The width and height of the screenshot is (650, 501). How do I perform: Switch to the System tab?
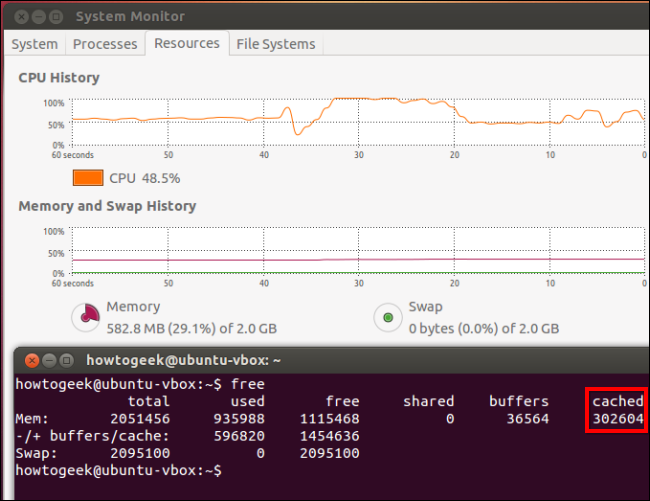(x=35, y=44)
